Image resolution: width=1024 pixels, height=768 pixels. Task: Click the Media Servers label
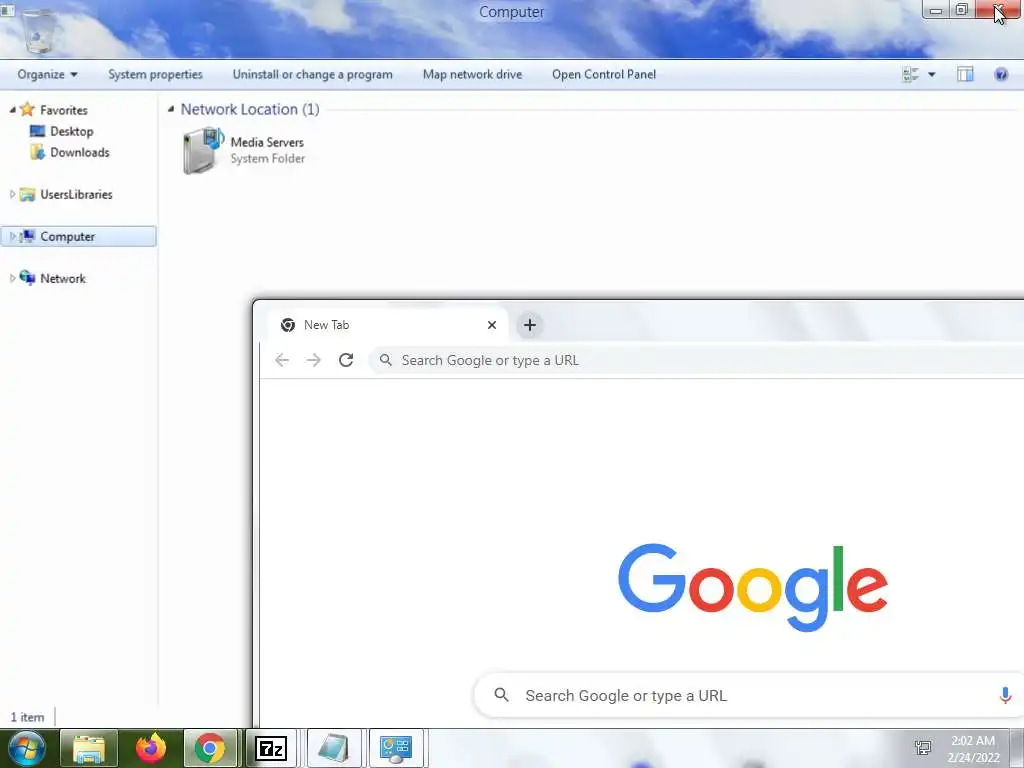pos(267,142)
